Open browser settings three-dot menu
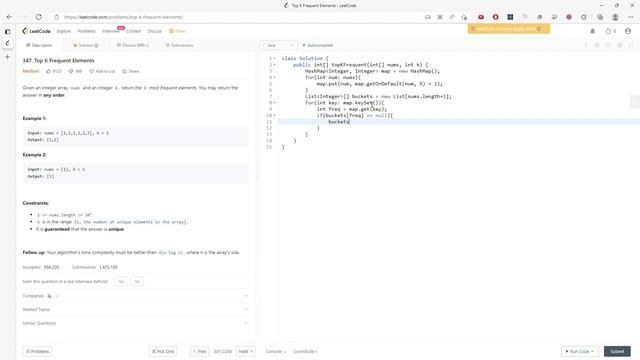Image resolution: width=640 pixels, height=360 pixels. pos(631,17)
